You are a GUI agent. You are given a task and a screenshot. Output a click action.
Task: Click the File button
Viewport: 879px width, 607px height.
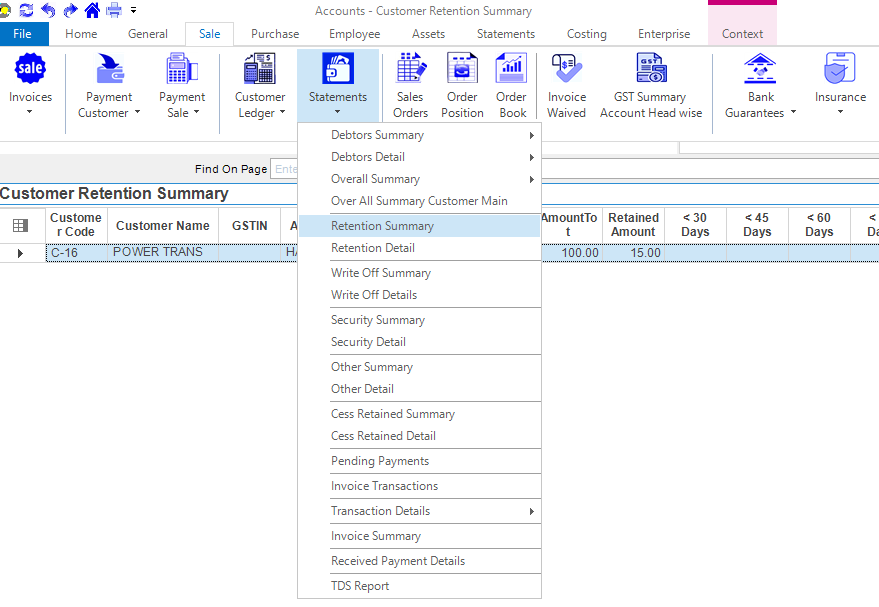[23, 34]
